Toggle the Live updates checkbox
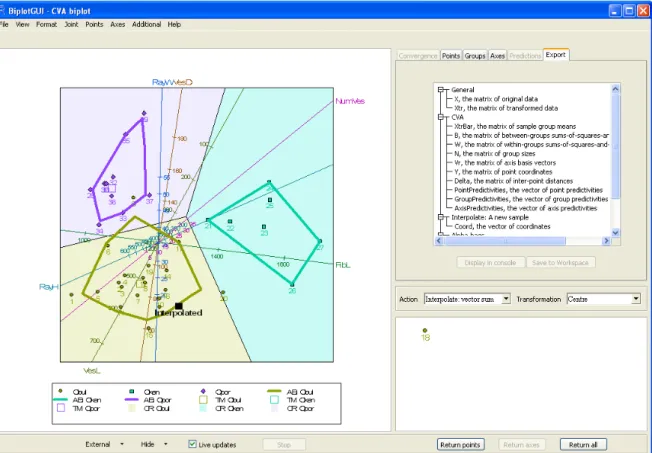Image resolution: width=652 pixels, height=453 pixels. [192, 444]
